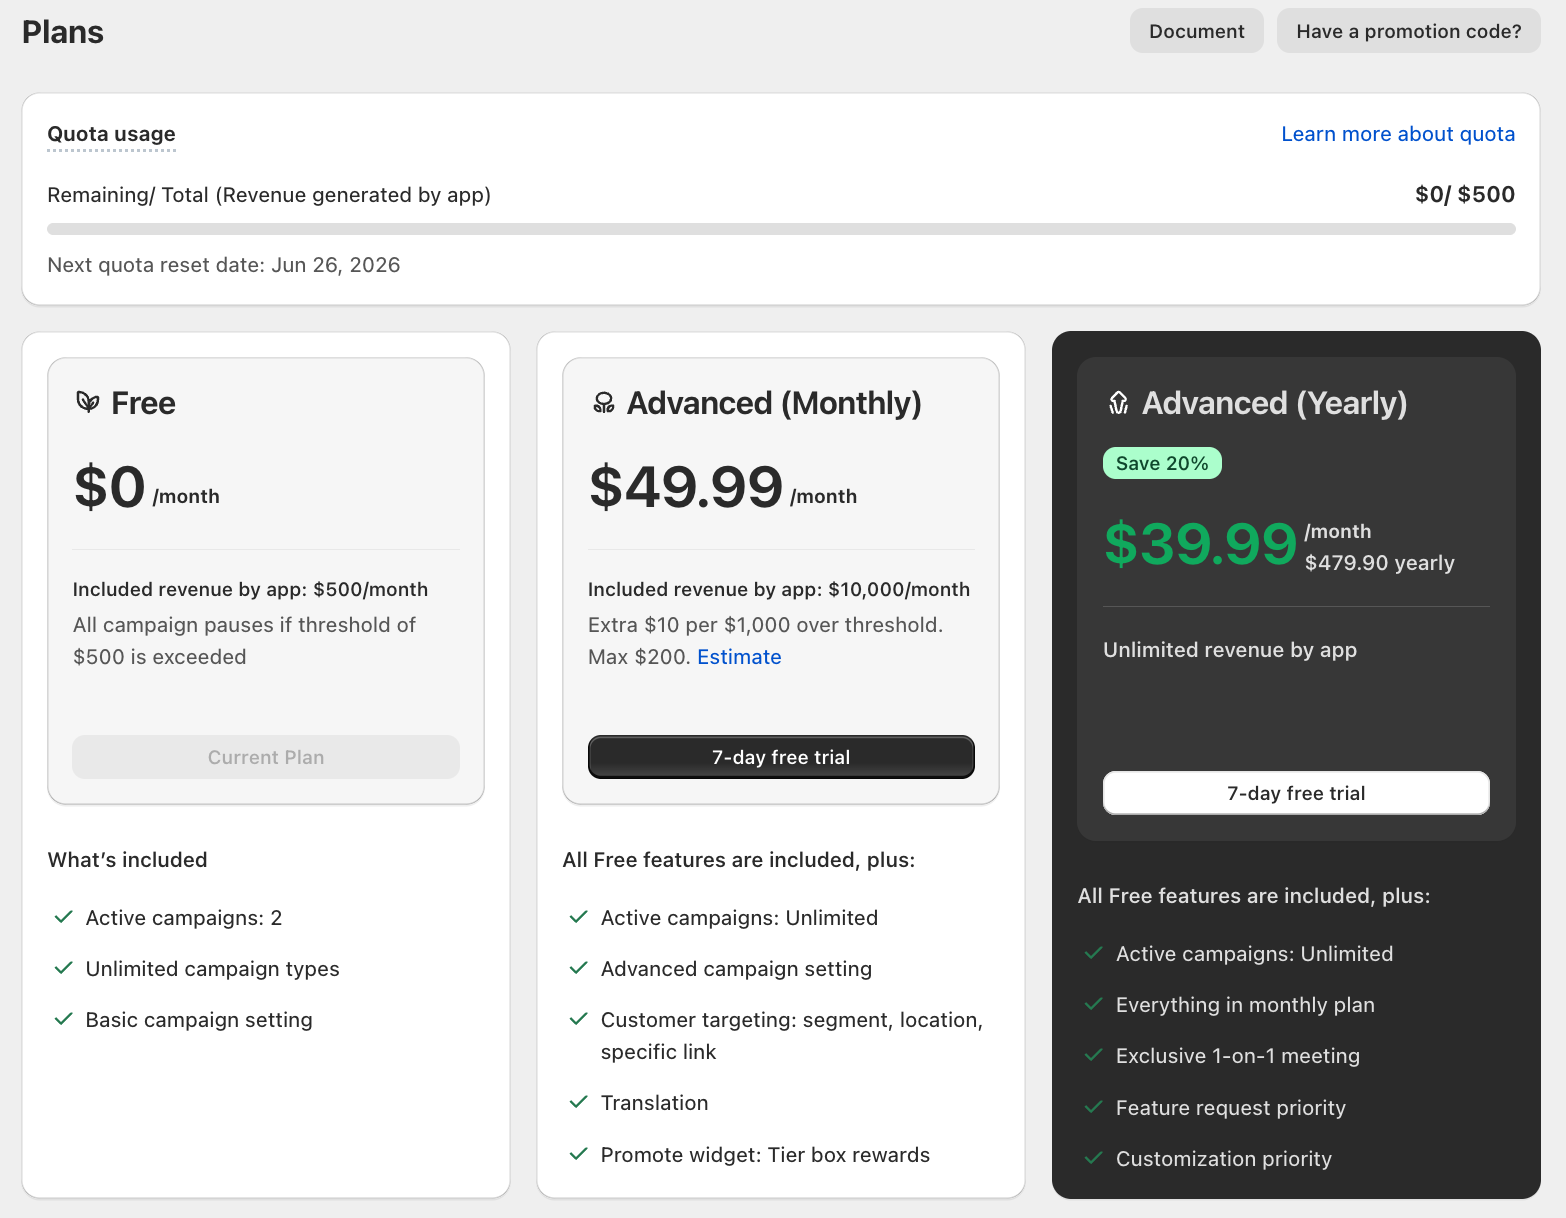
Task: Click the Free plan leaf icon
Action: click(x=88, y=402)
